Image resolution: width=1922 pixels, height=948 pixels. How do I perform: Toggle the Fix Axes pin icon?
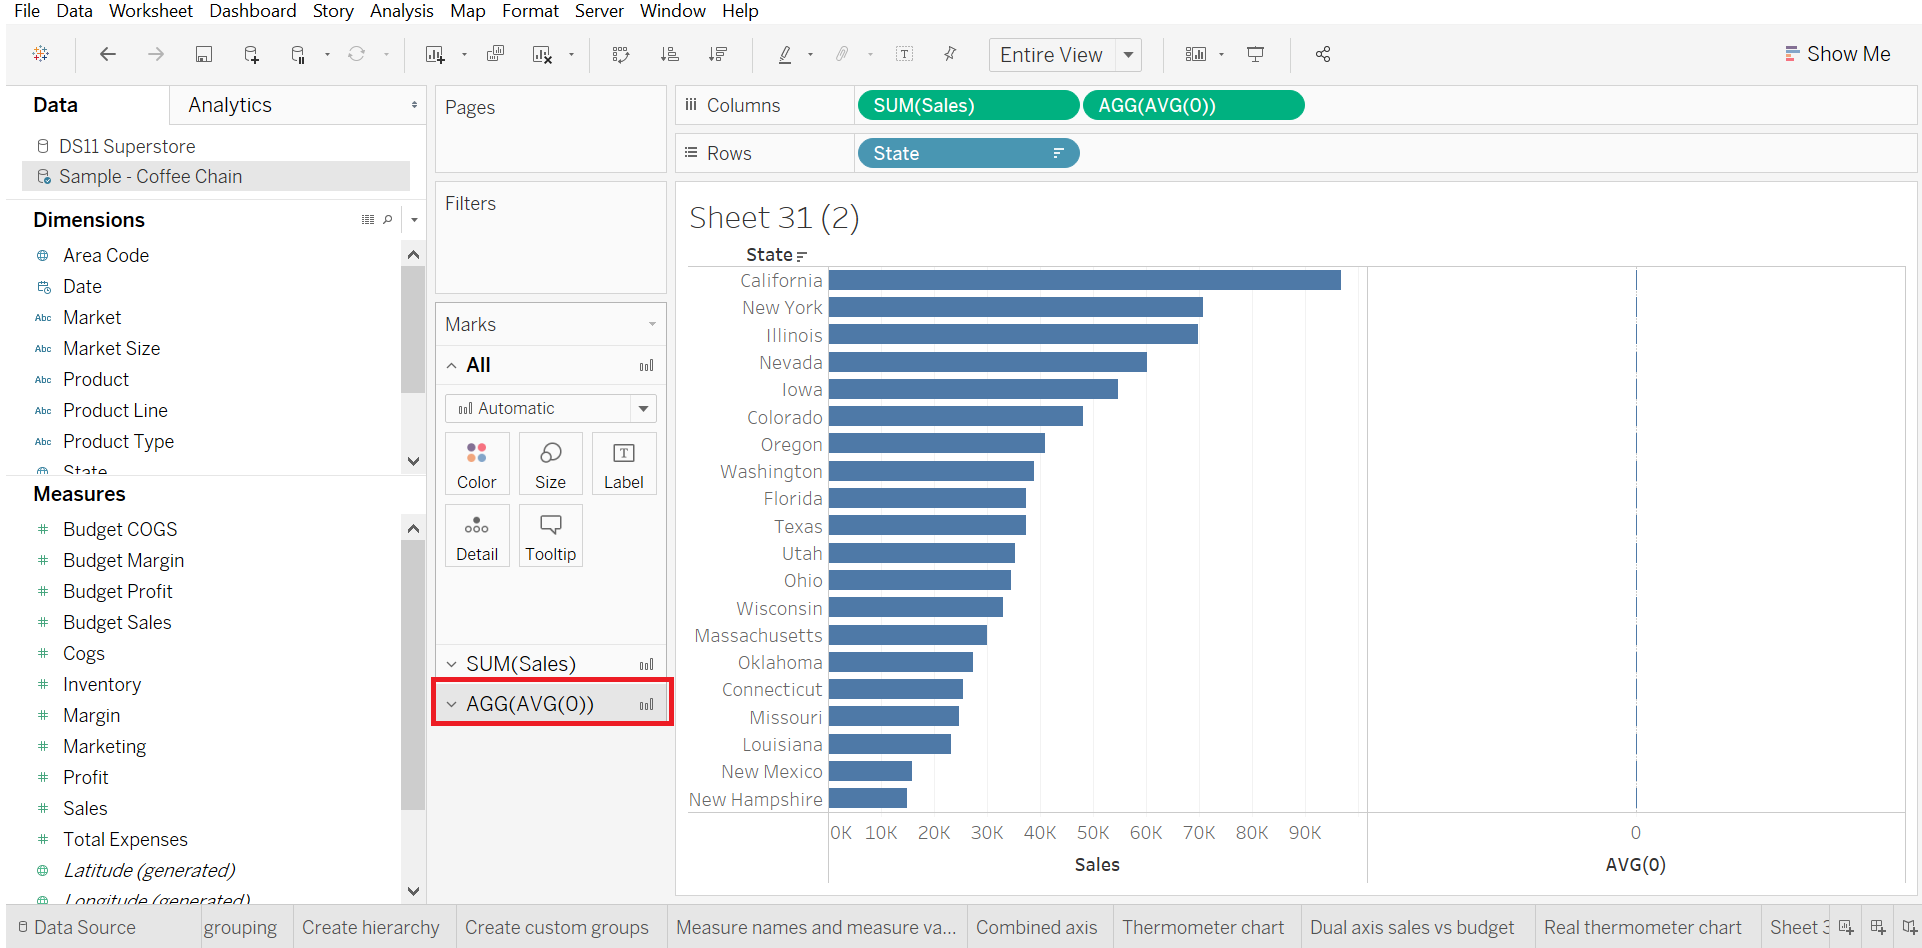(x=950, y=54)
